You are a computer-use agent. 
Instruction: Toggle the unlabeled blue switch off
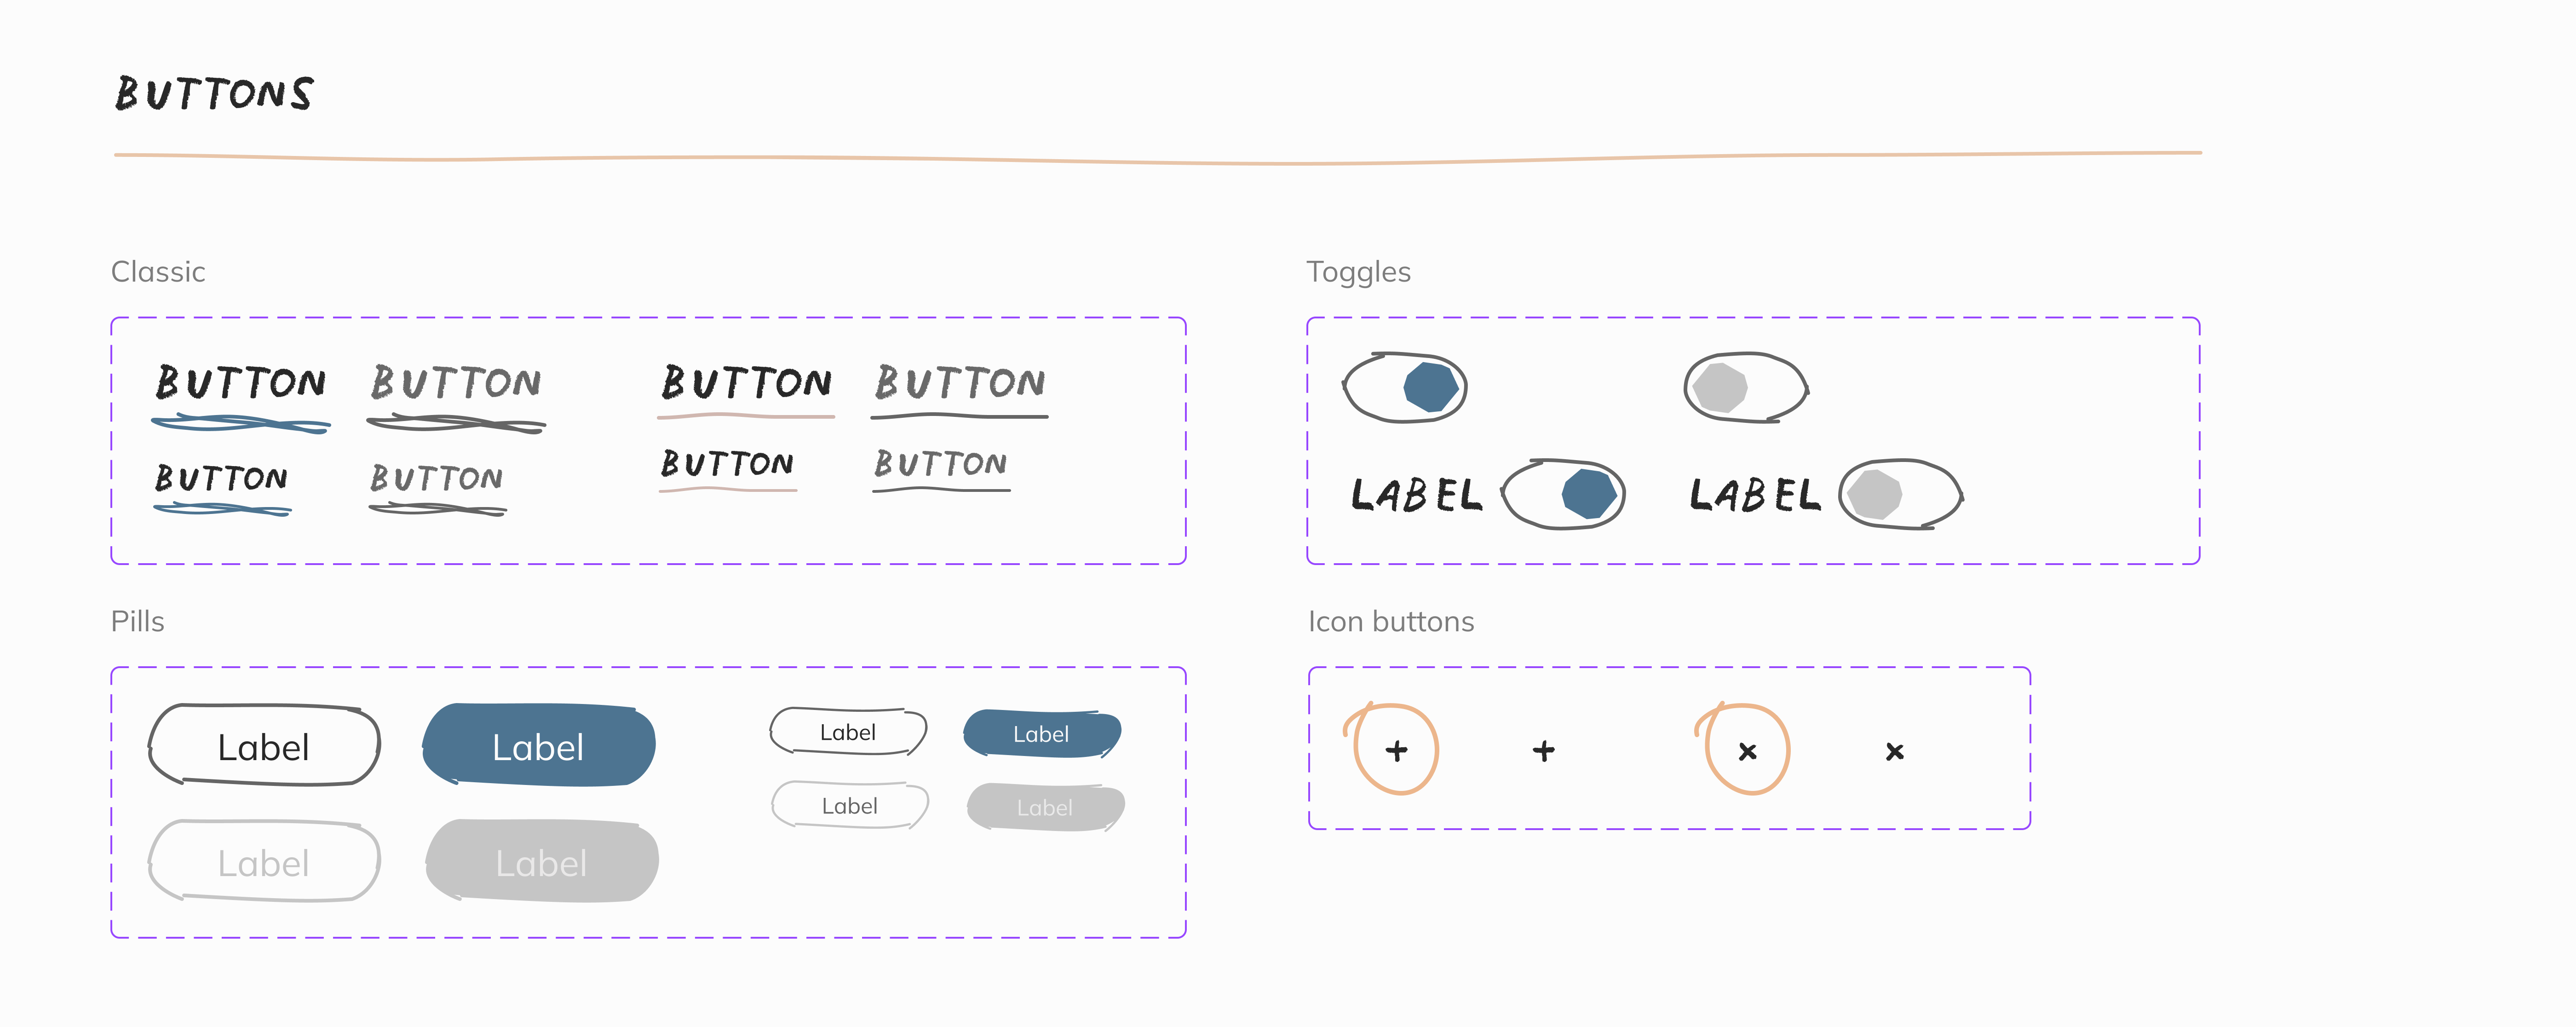[1405, 387]
